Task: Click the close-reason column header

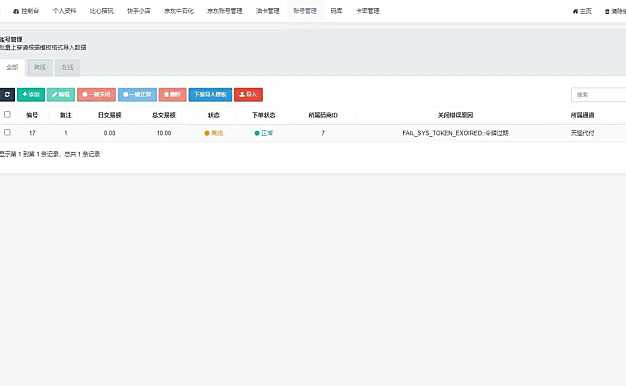Action: [x=456, y=115]
